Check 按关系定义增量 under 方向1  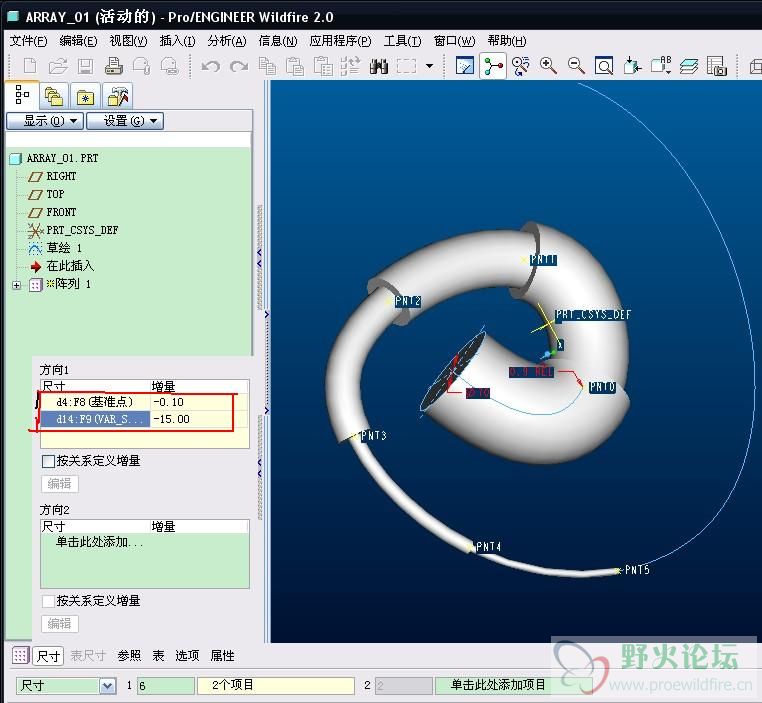[x=48, y=461]
